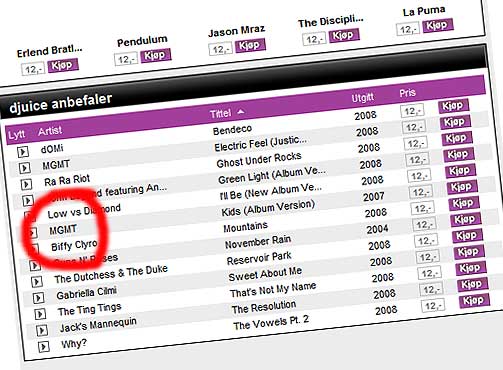Click Kjøp for That's Not My Name
The width and height of the screenshot is (503, 370).
pos(470,268)
